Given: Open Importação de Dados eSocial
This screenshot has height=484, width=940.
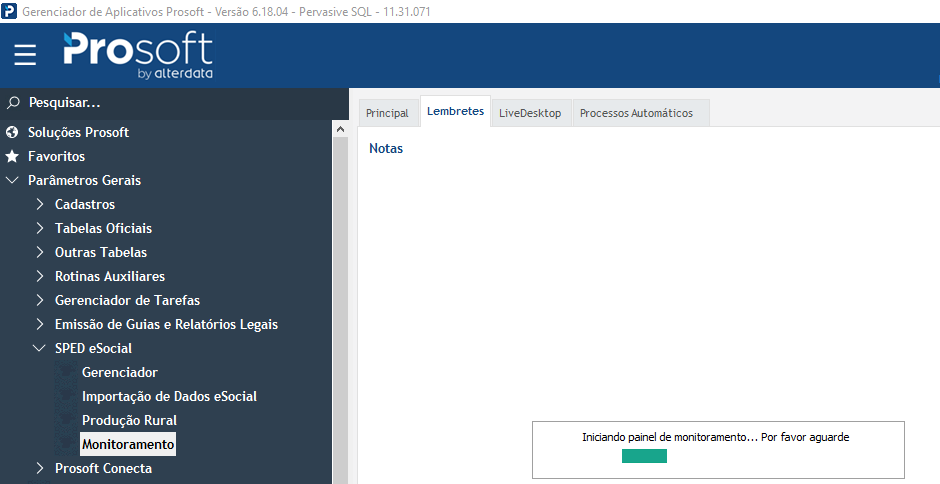Looking at the screenshot, I should tap(170, 396).
